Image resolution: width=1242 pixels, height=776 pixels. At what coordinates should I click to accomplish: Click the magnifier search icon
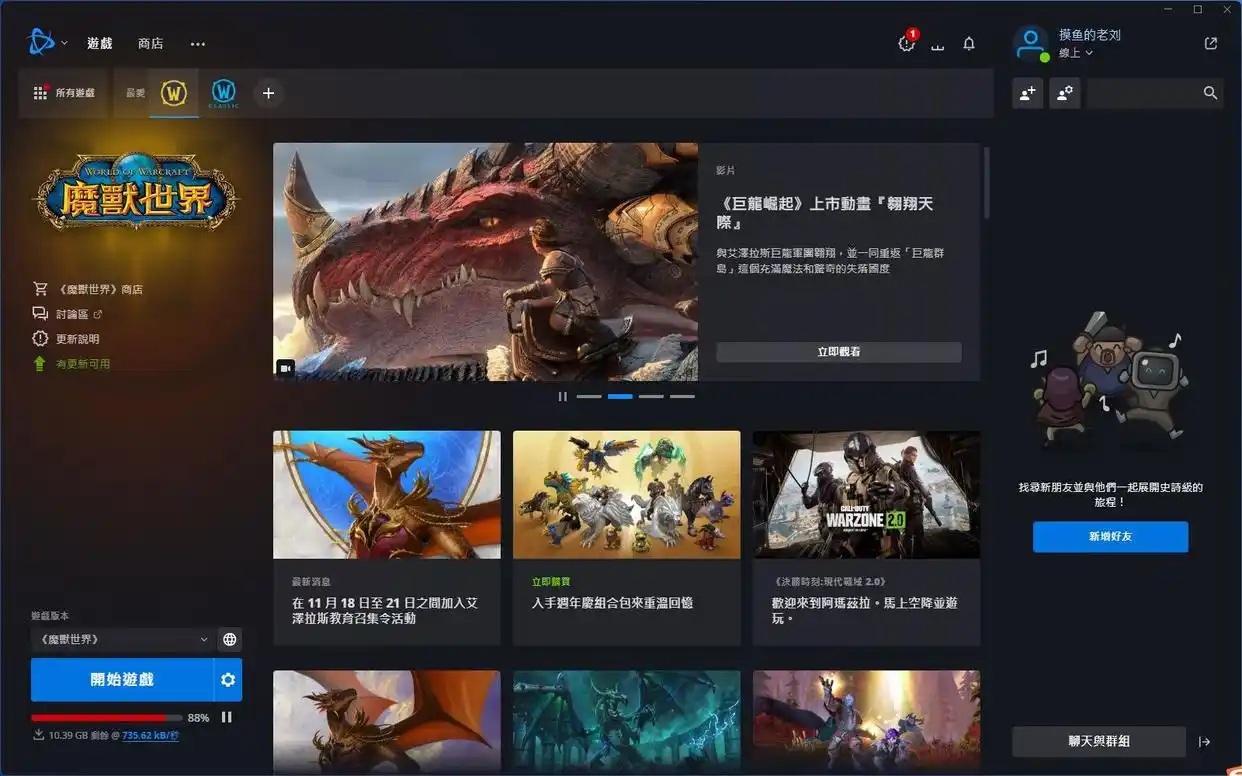(x=1211, y=93)
